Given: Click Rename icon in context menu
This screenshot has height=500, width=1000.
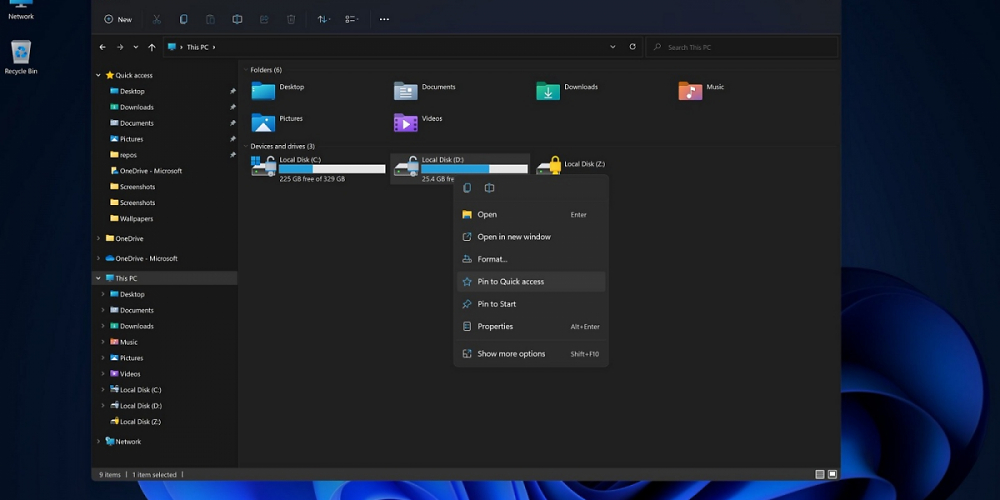Looking at the screenshot, I should click(x=489, y=188).
